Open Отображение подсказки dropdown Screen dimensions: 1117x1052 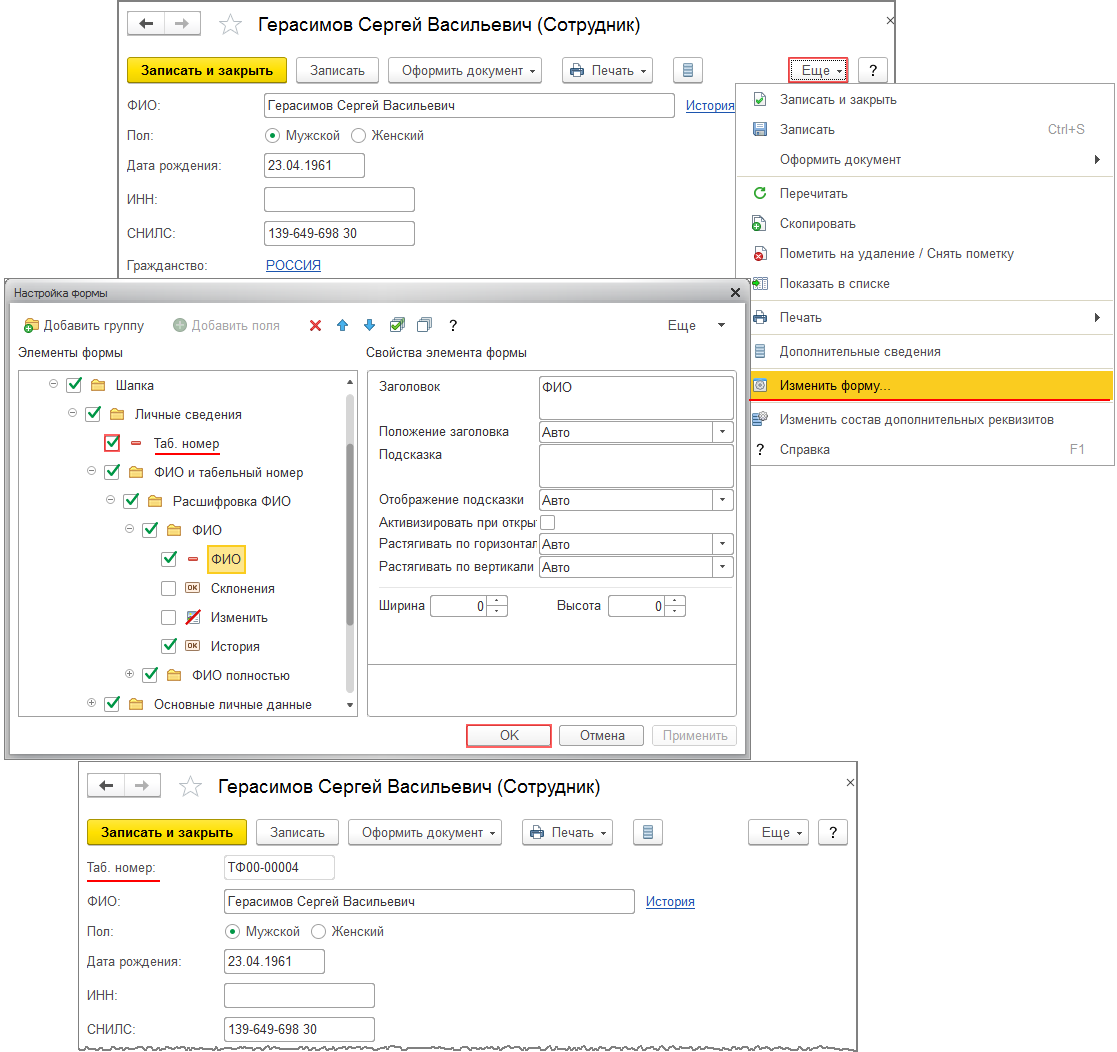pyautogui.click(x=722, y=500)
